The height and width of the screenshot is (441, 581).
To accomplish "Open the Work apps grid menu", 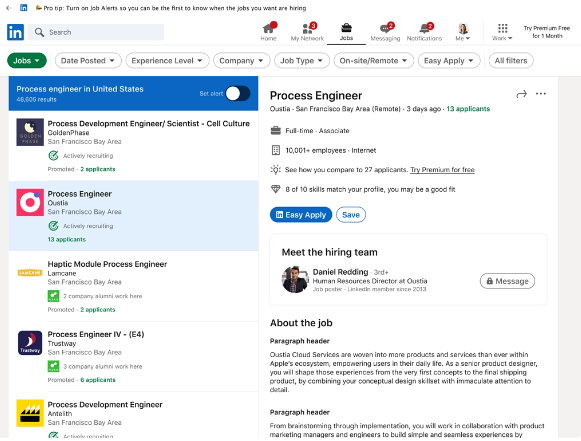I will 502,32.
